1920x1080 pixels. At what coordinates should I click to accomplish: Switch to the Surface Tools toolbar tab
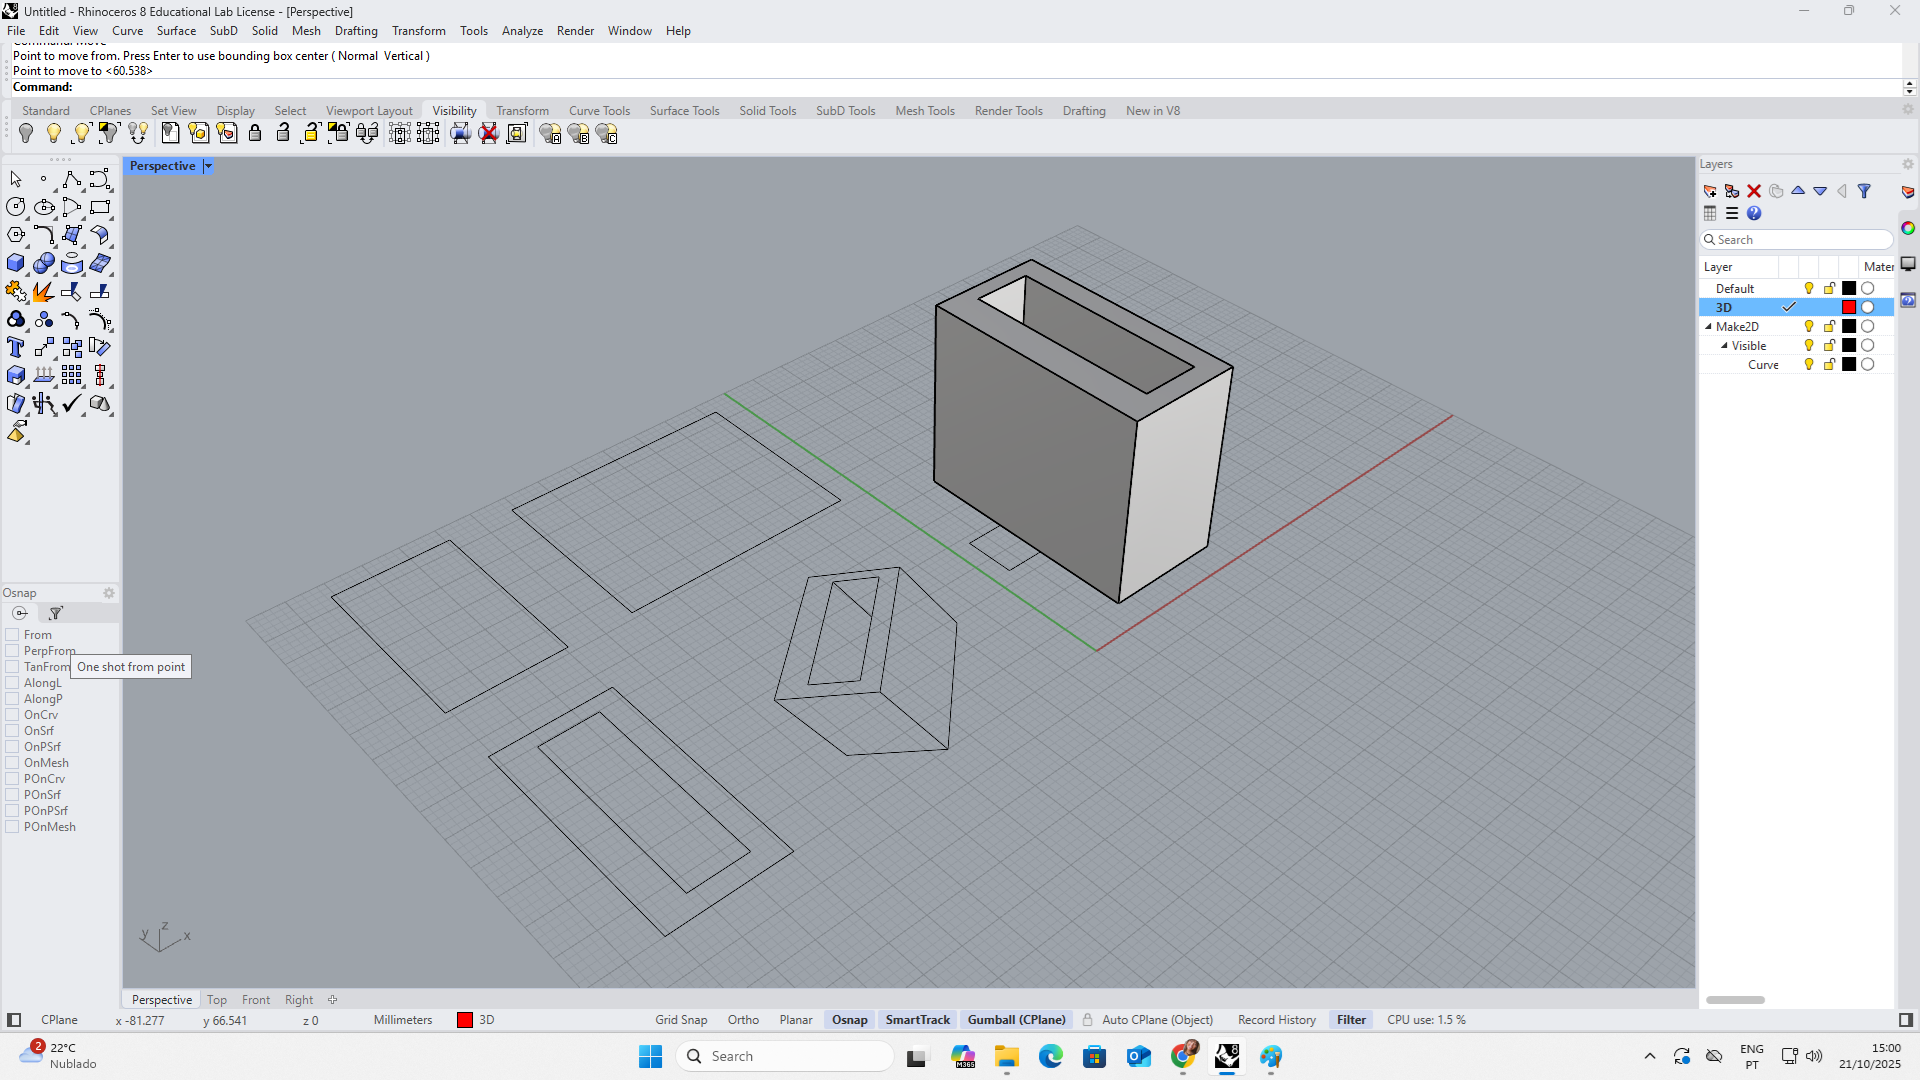tap(684, 111)
